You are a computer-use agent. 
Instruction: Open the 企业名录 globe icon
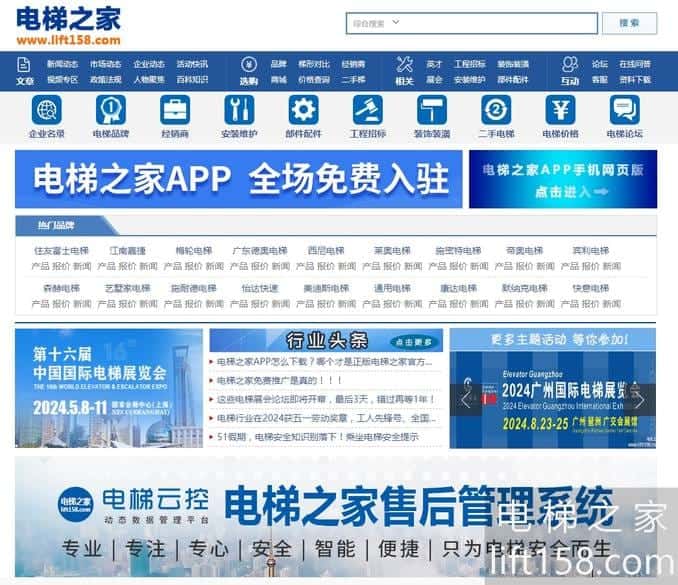pyautogui.click(x=47, y=110)
